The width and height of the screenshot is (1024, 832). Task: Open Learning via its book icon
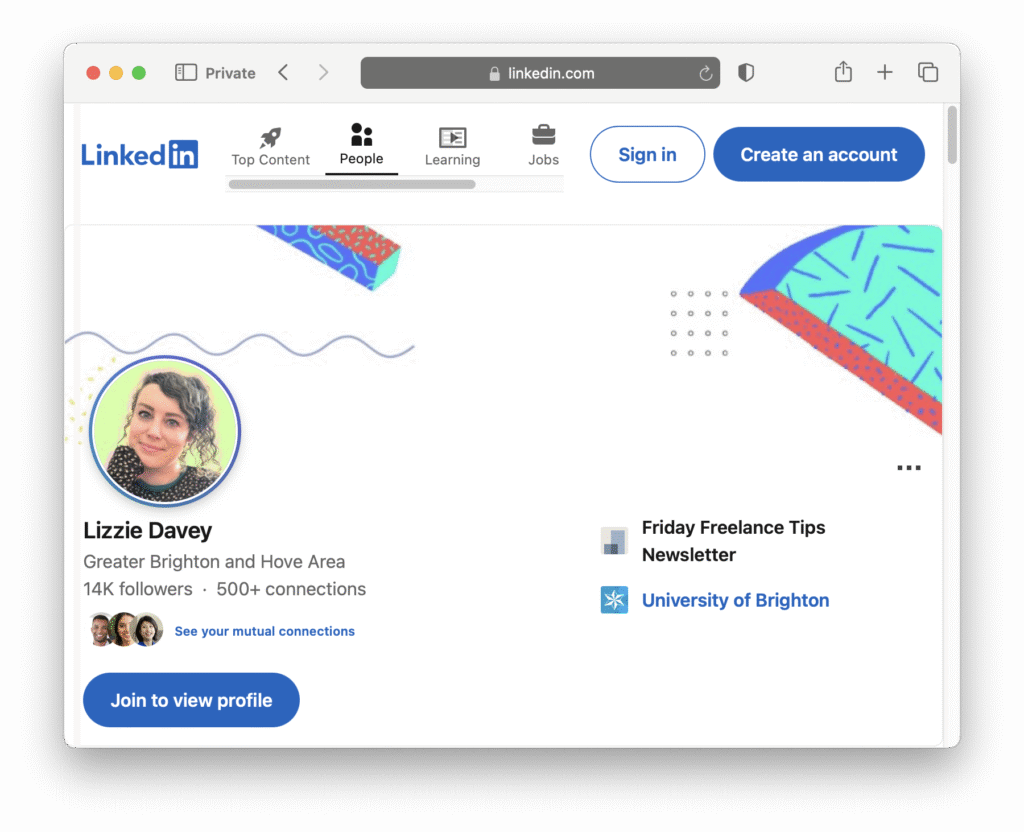click(452, 137)
